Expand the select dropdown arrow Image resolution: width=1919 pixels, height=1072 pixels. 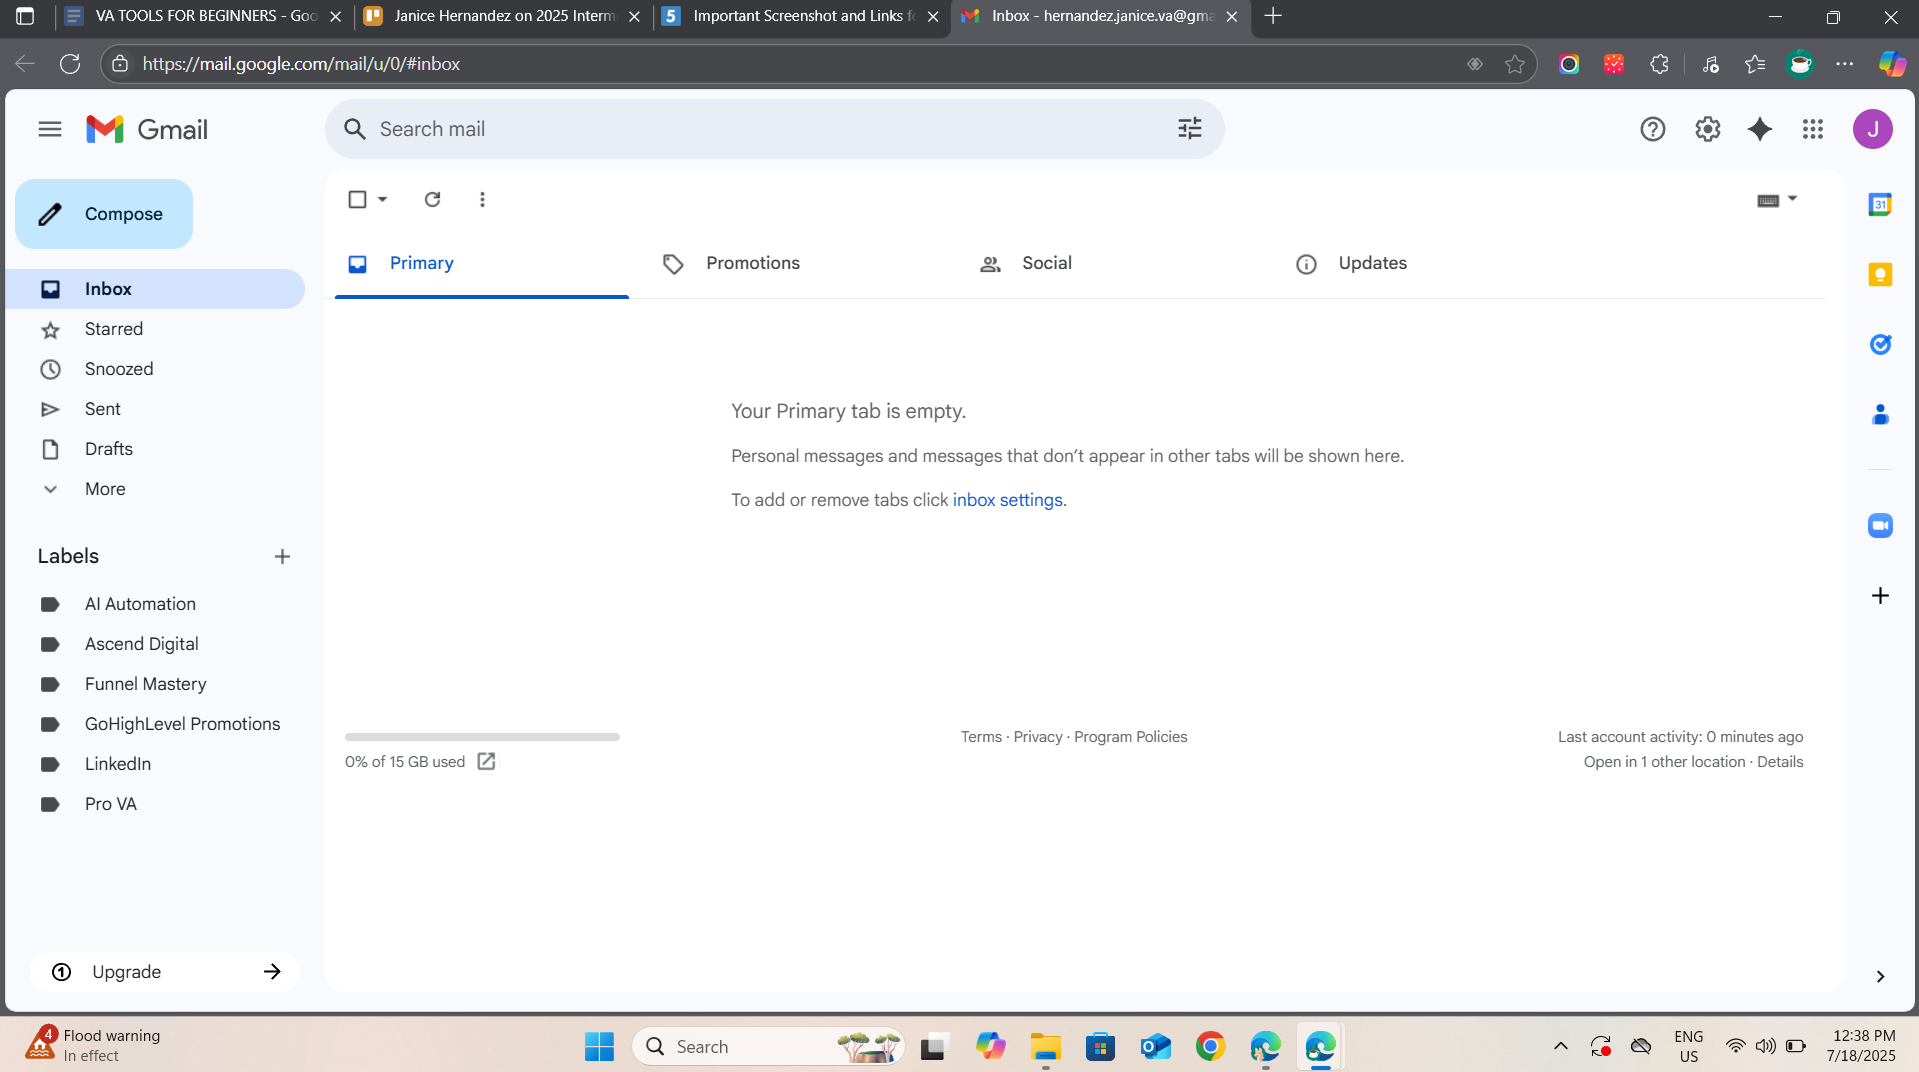pyautogui.click(x=382, y=199)
